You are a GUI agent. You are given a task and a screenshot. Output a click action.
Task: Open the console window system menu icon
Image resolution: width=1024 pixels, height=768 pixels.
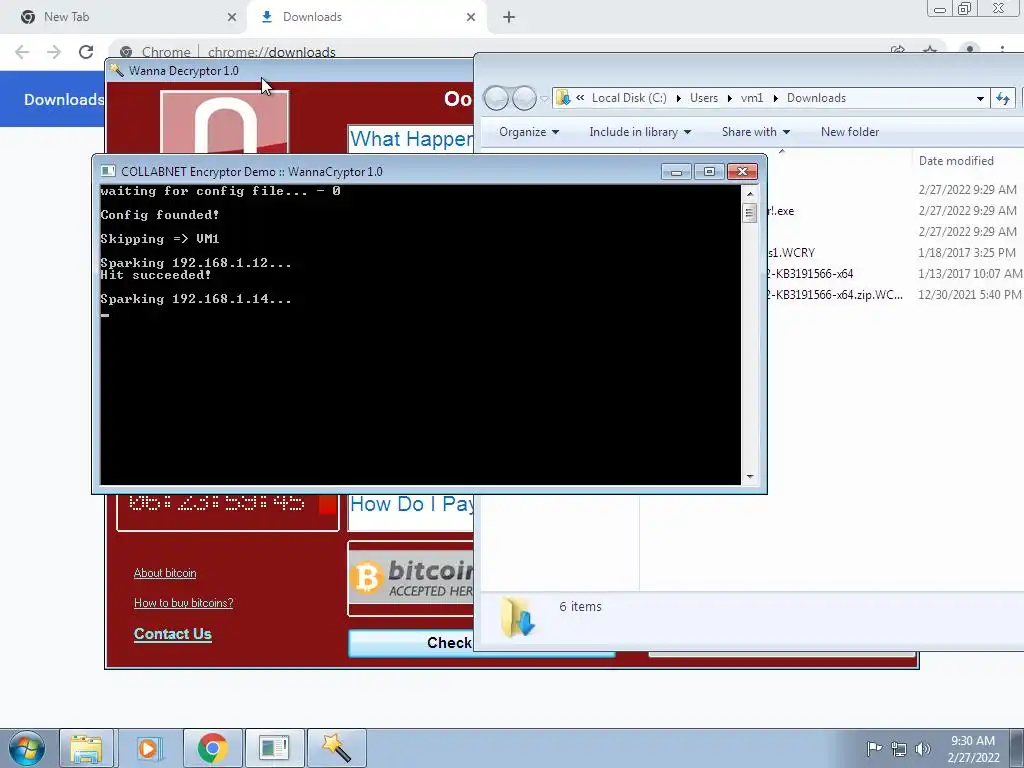tap(108, 171)
